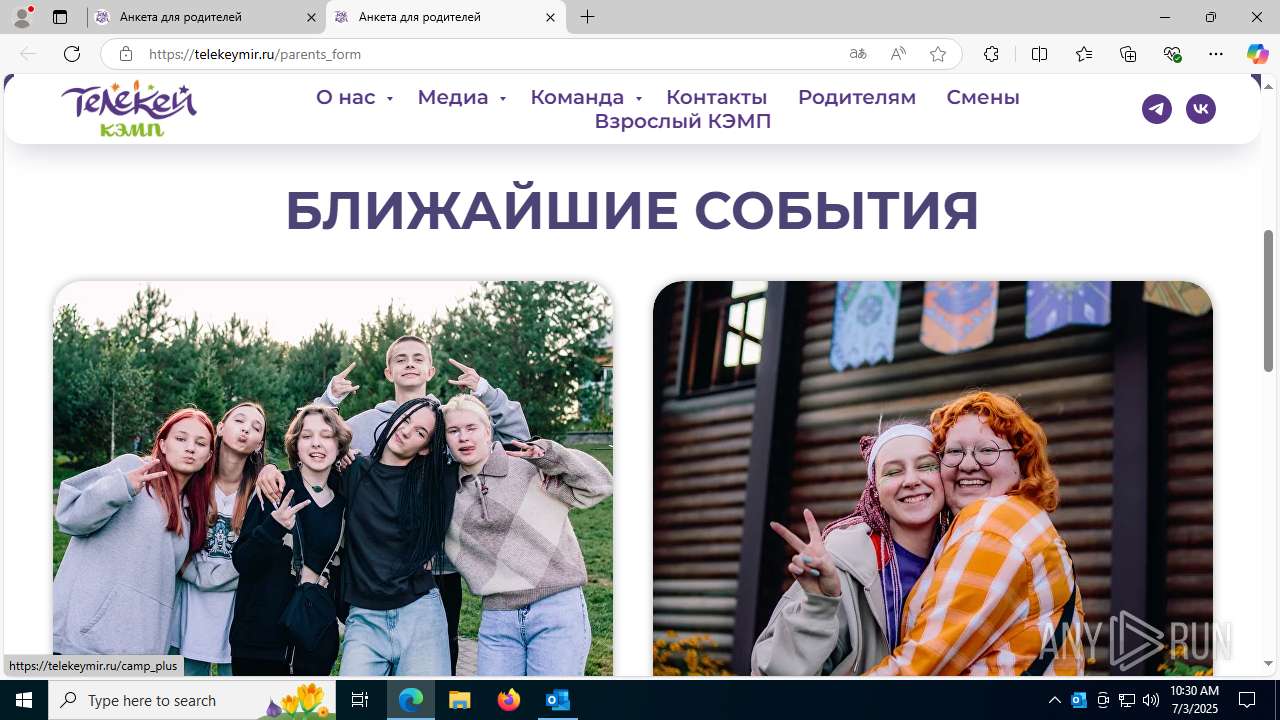Open Task View on the taskbar
The image size is (1280, 720).
point(361,700)
